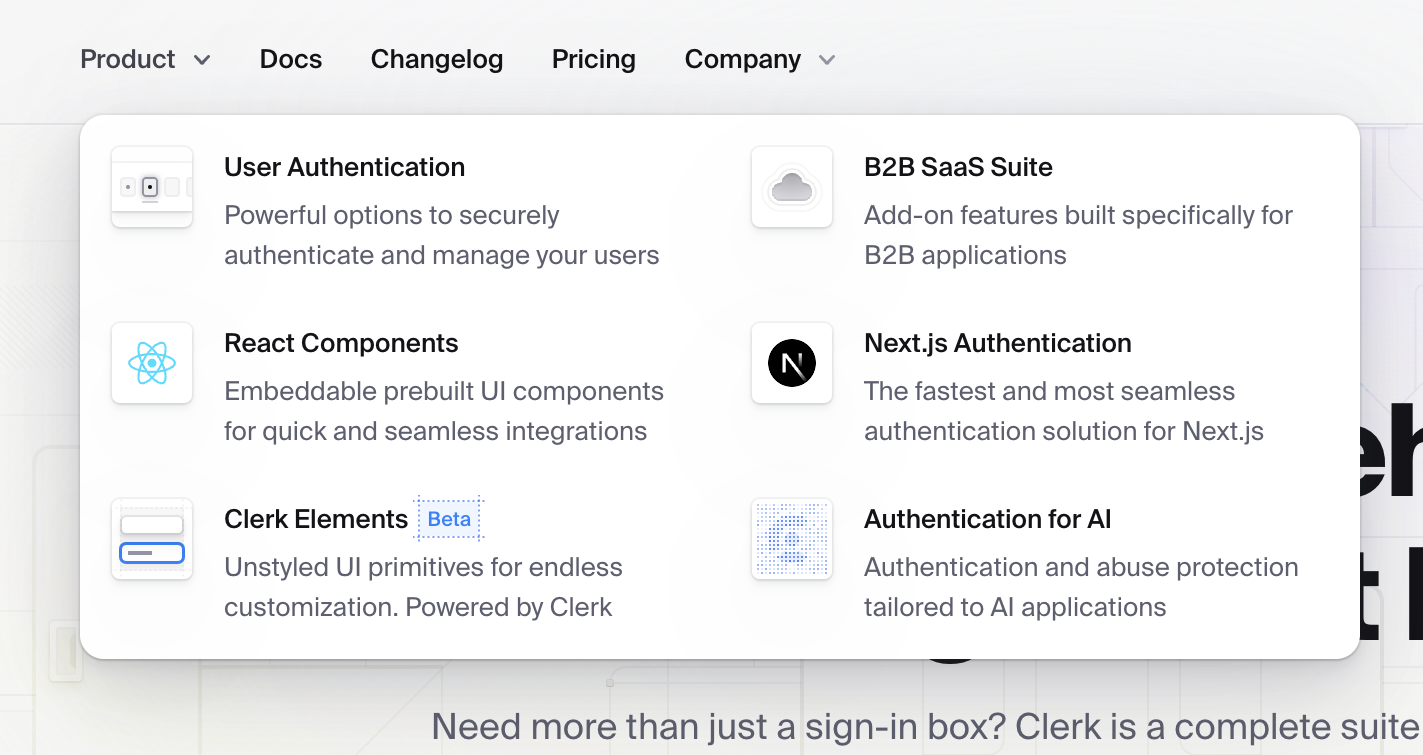Select the Authentication for AI heading
This screenshot has width=1423, height=755.
tap(988, 519)
